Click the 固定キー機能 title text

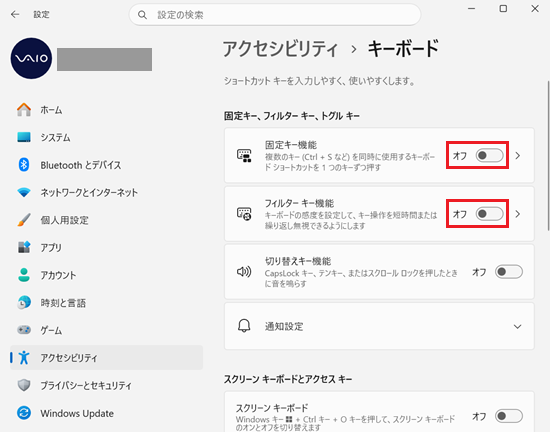[291, 144]
